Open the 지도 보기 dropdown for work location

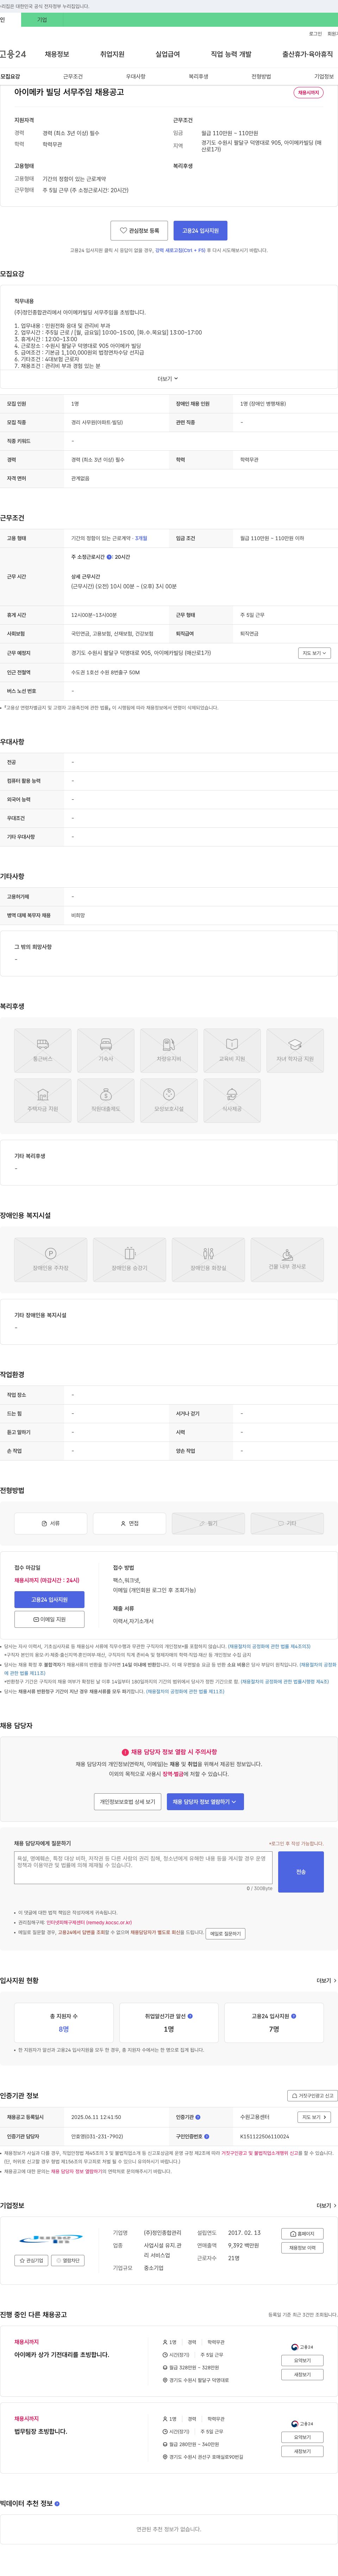point(314,653)
